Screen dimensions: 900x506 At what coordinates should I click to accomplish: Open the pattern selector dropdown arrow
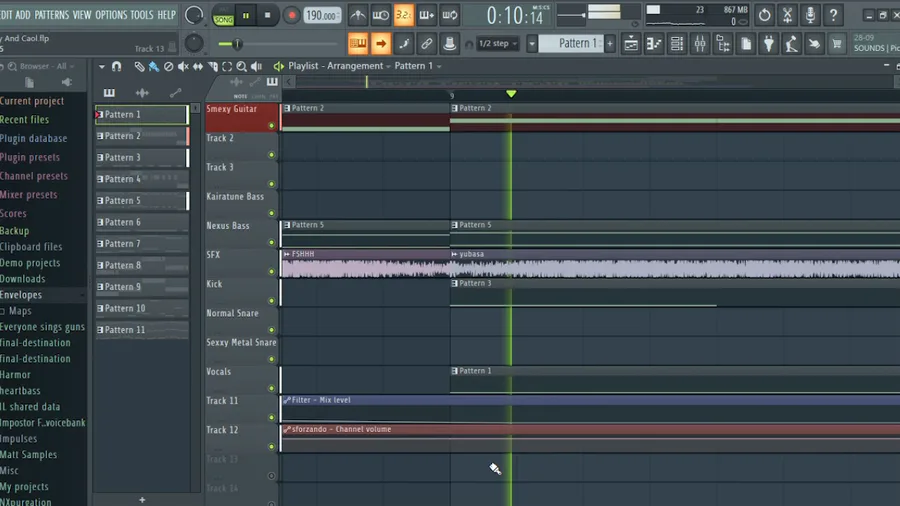(x=532, y=44)
